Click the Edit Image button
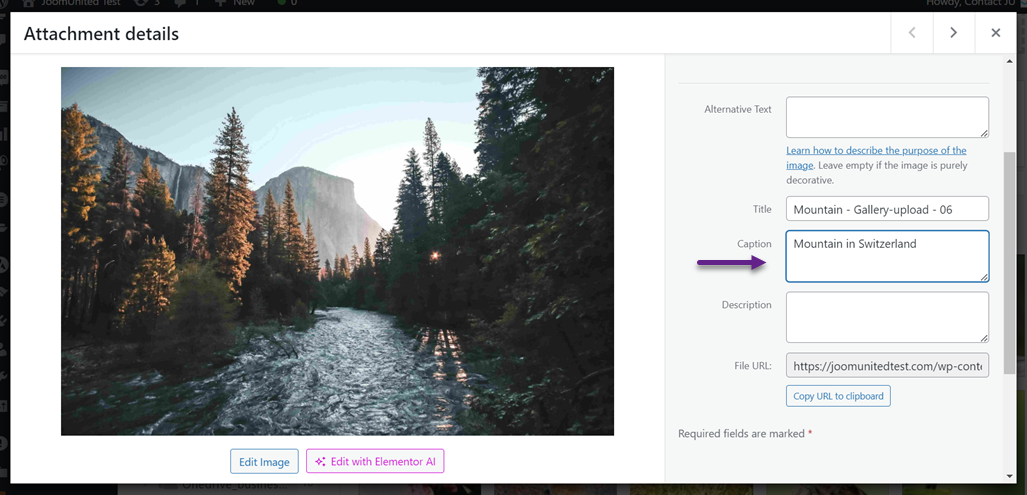This screenshot has height=495, width=1027. 264,462
